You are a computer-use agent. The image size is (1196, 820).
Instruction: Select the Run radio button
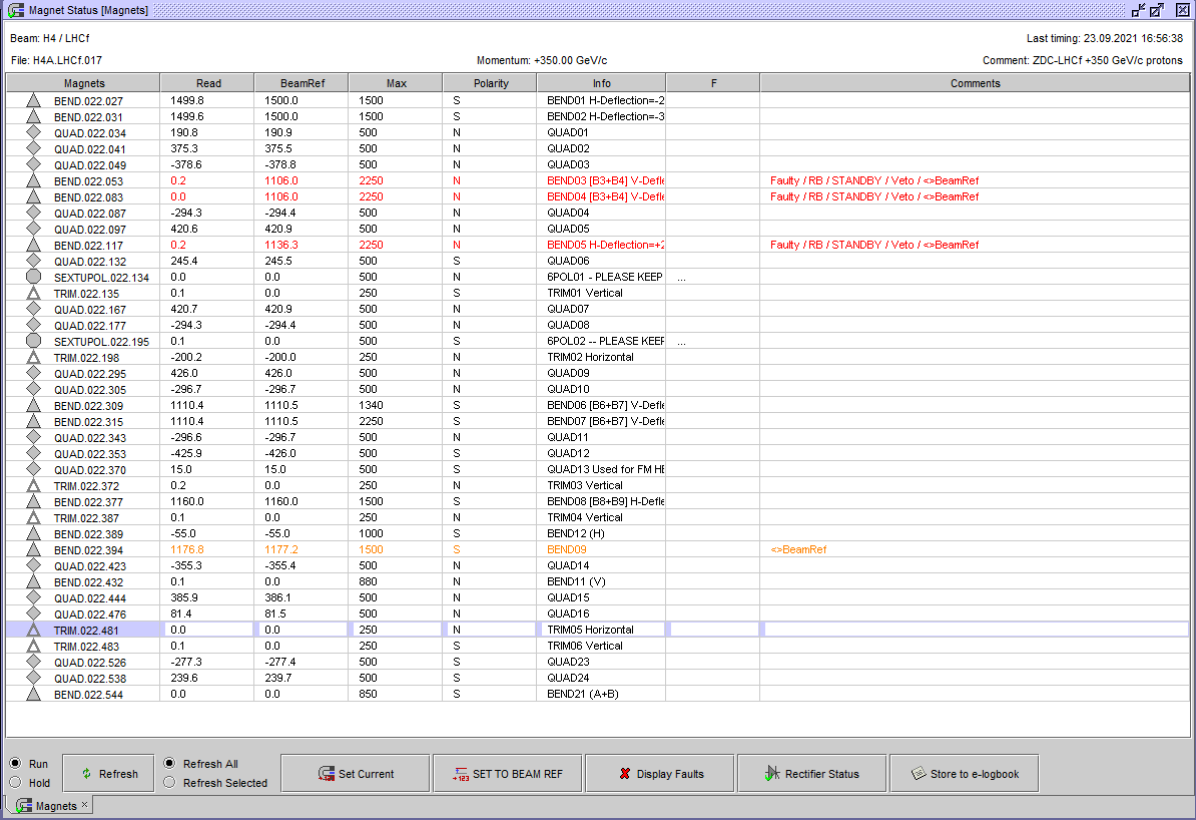[x=16, y=764]
